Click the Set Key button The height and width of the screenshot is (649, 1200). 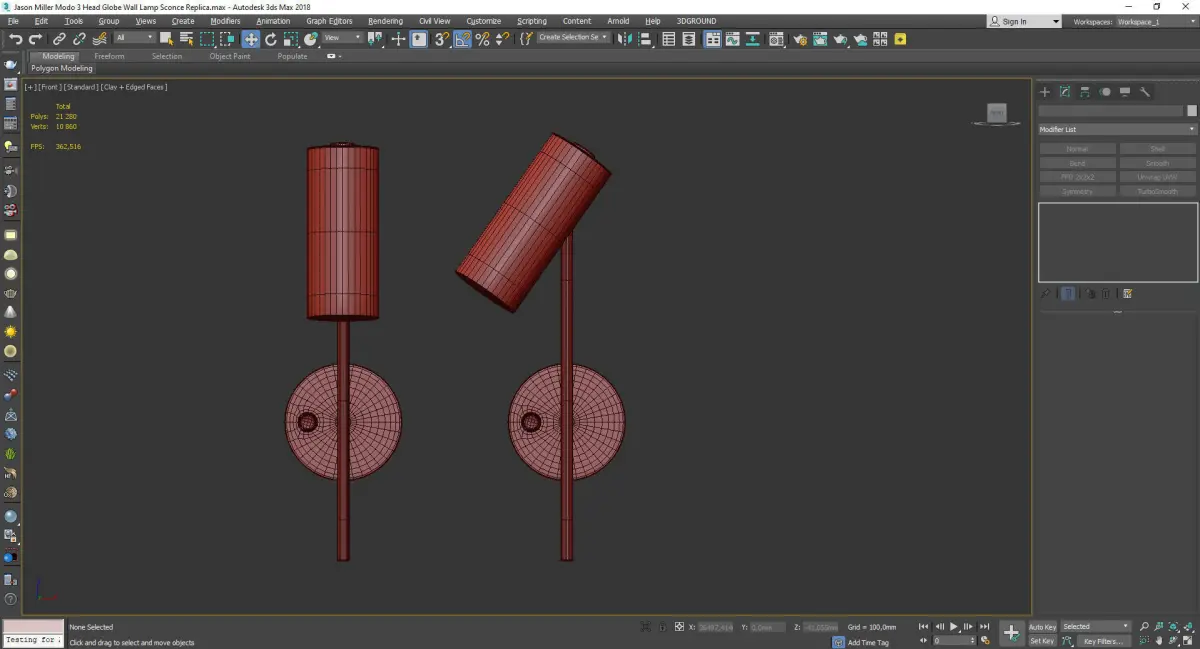tap(1042, 641)
